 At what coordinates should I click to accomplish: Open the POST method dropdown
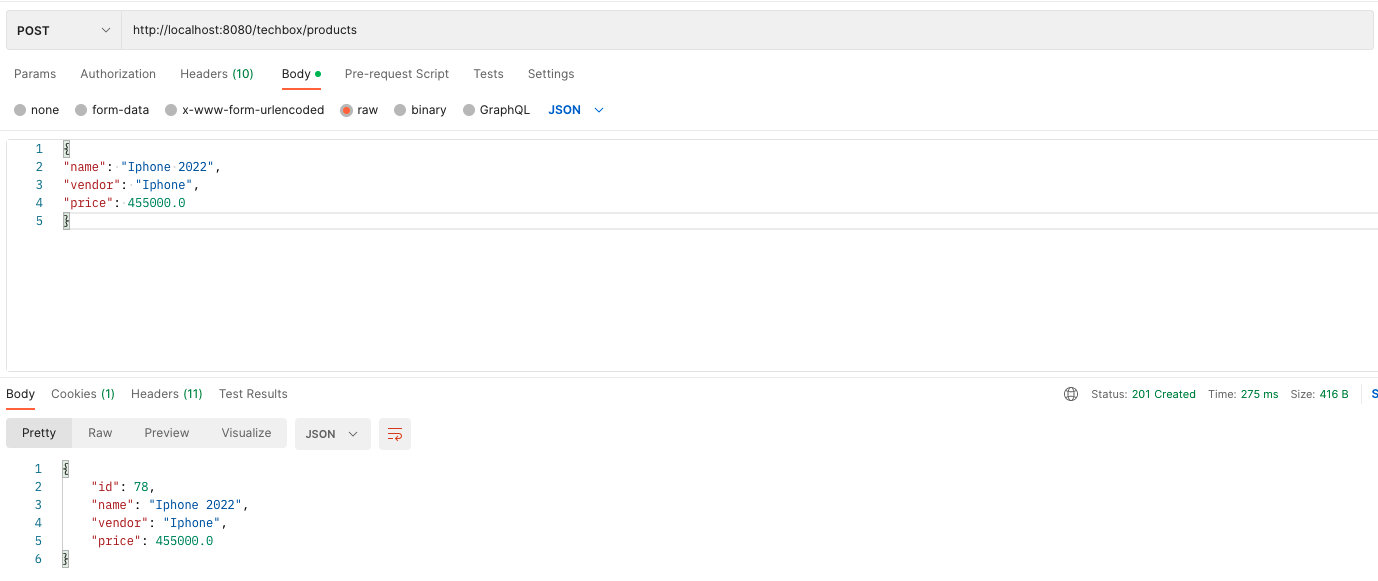pos(64,30)
